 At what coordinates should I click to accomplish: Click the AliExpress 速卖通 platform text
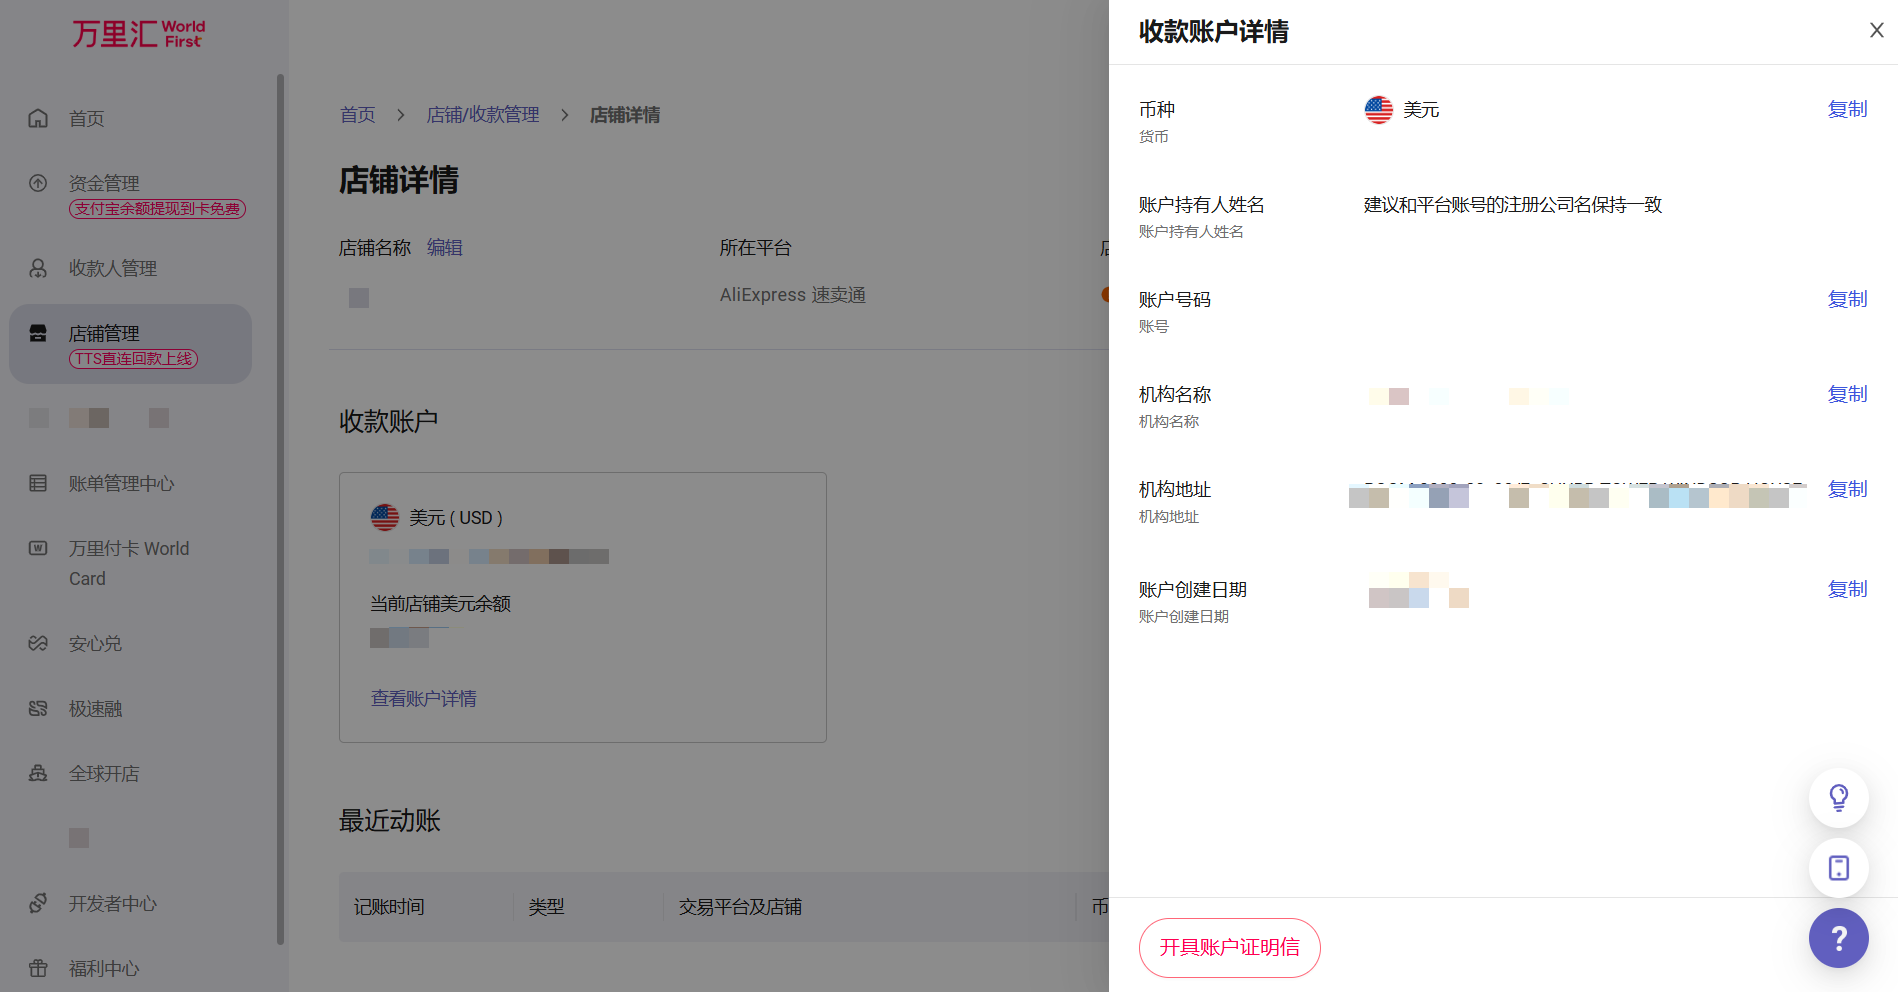click(x=793, y=295)
